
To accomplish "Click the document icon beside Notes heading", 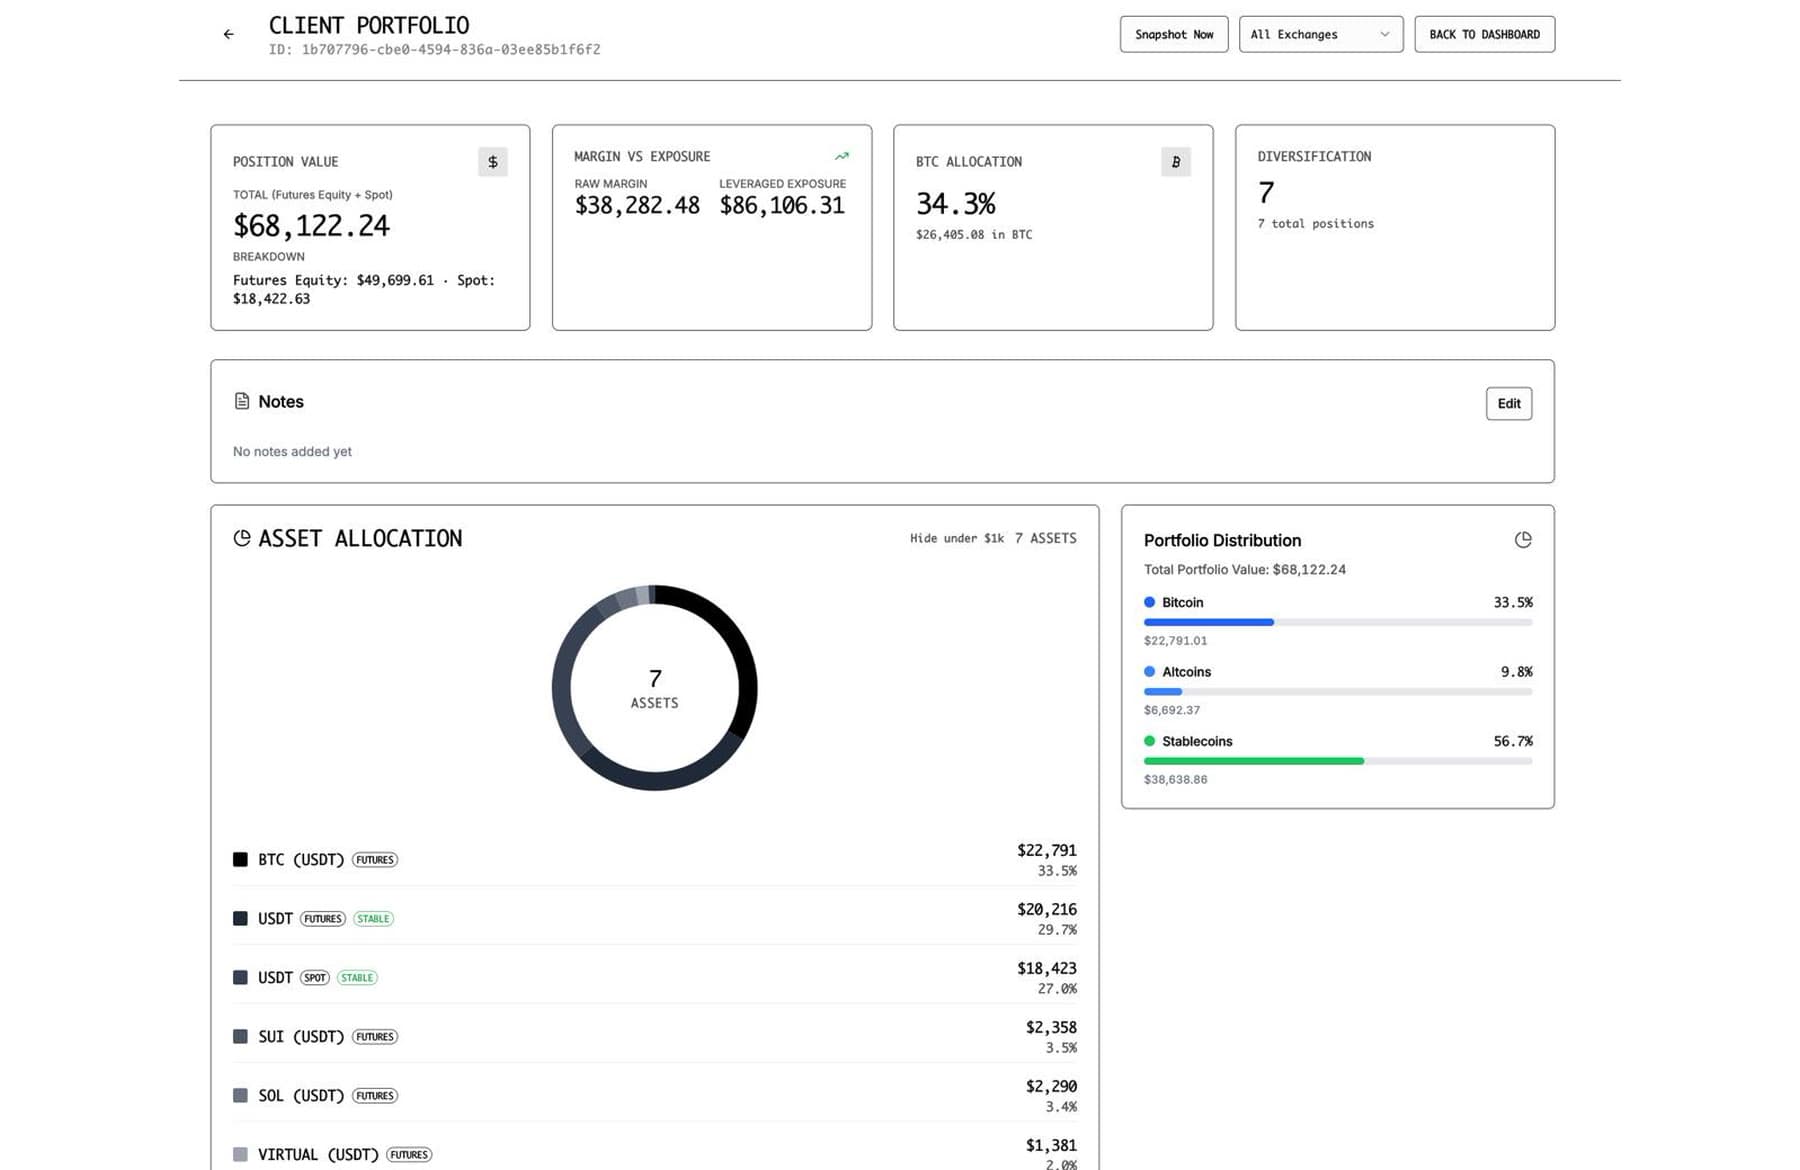I will coord(242,401).
